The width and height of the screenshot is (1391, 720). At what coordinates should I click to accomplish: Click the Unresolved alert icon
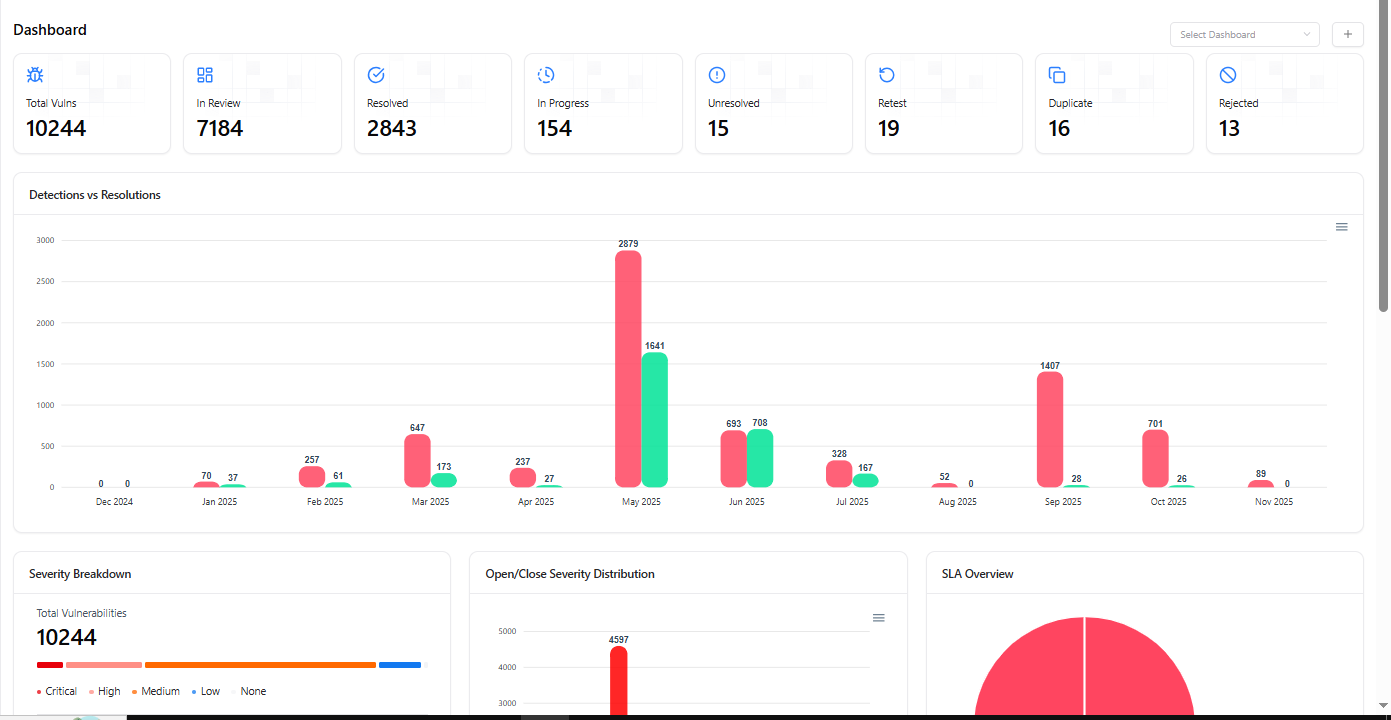717,75
